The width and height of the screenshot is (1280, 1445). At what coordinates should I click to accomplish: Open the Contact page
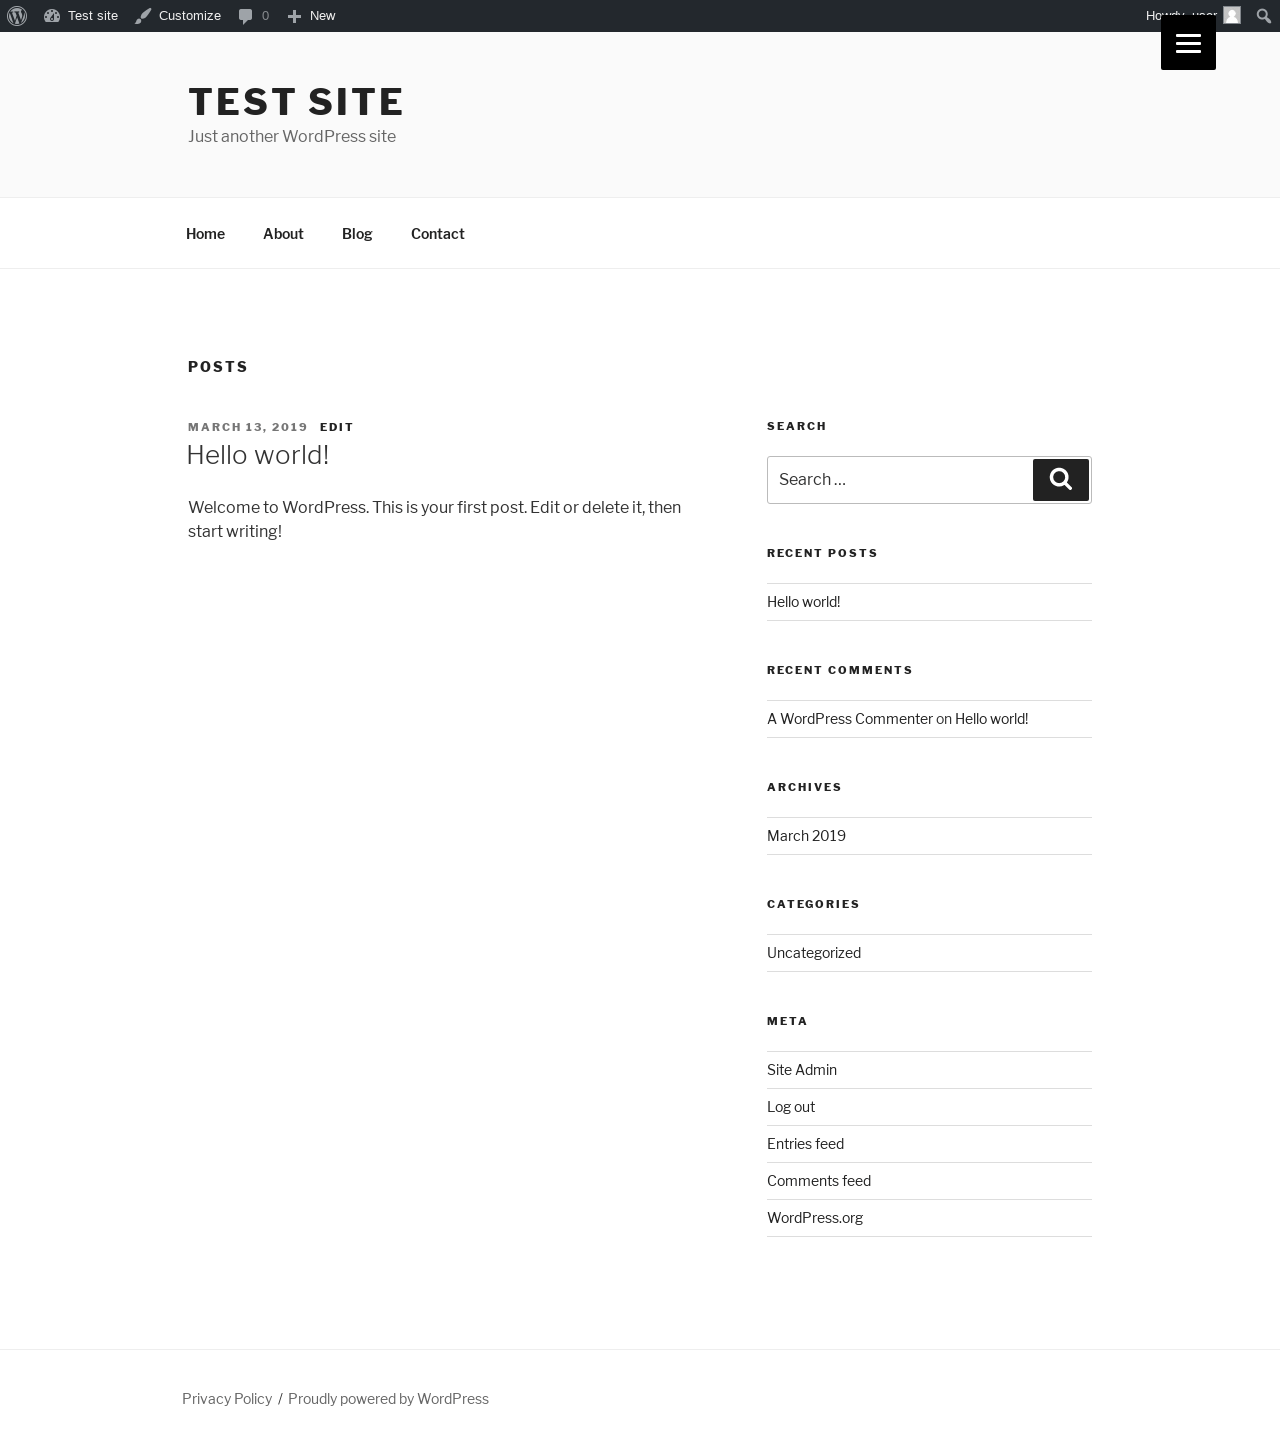pos(438,233)
